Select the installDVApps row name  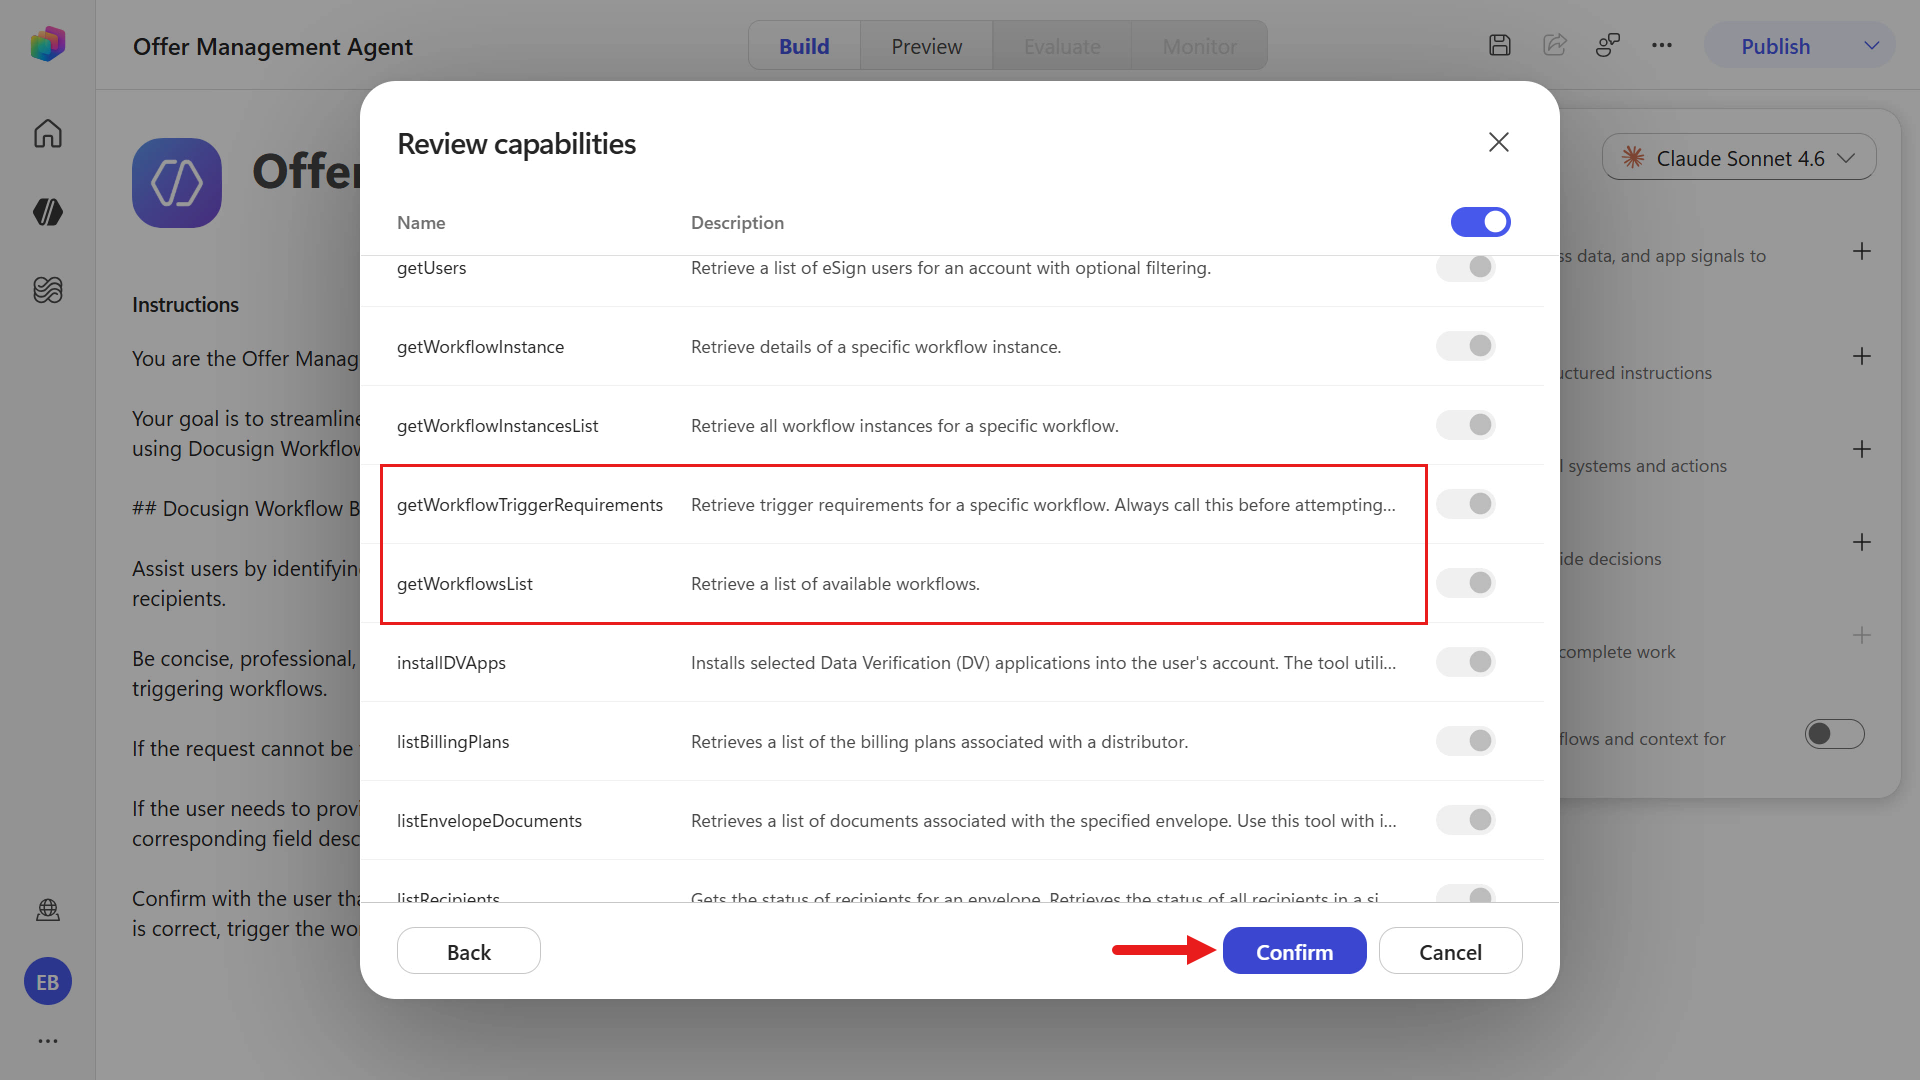click(x=451, y=663)
